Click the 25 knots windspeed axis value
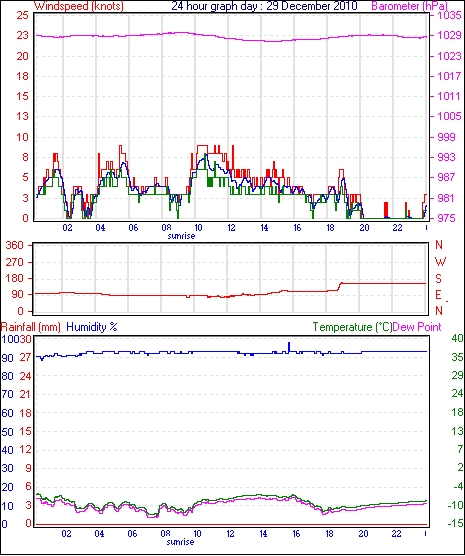The image size is (465, 556). click(22, 15)
